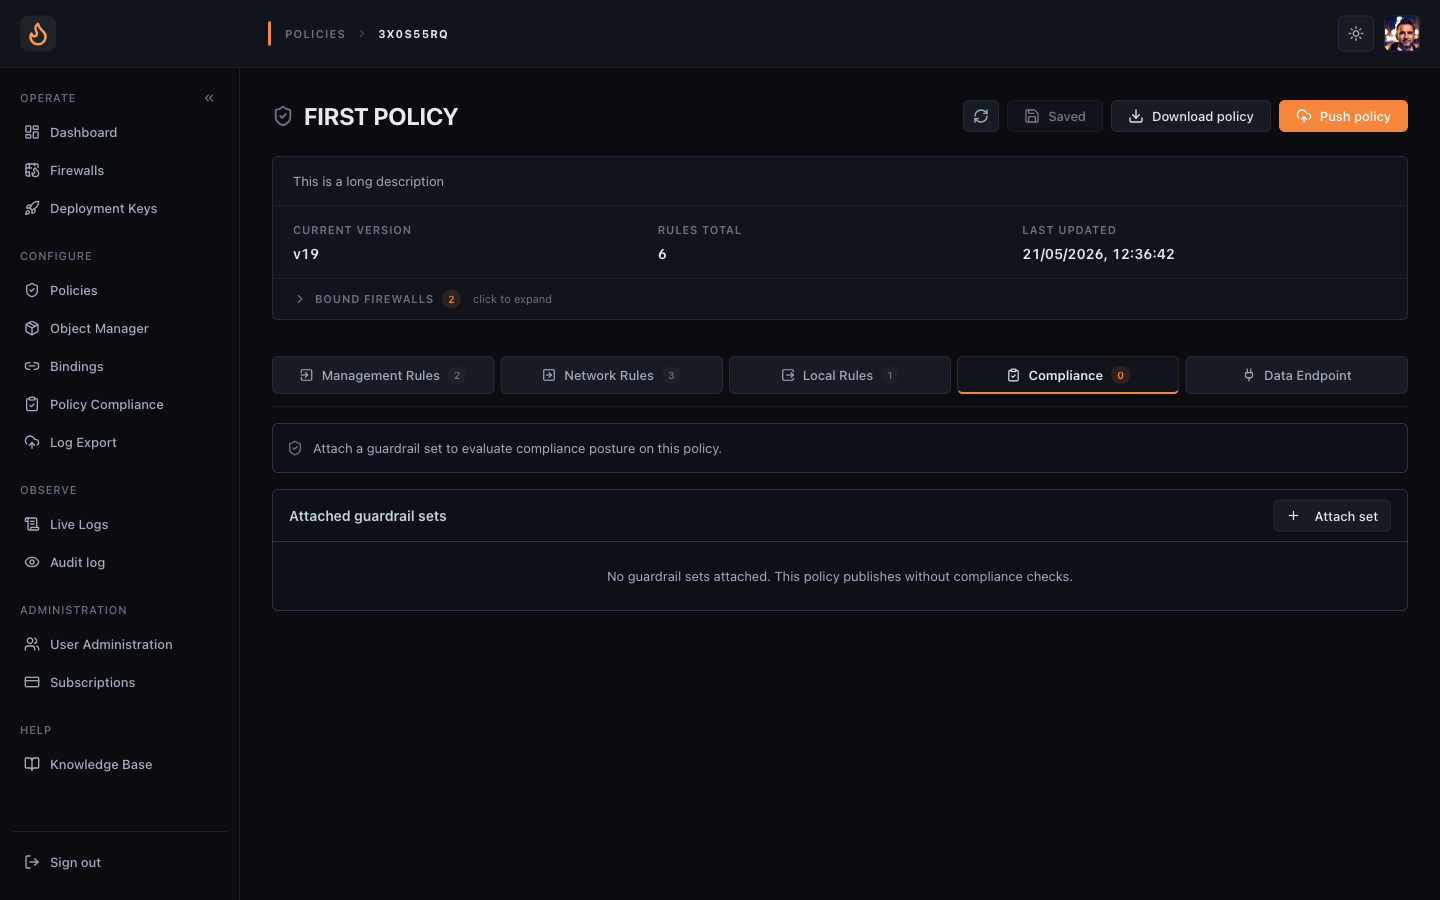
Task: Click the v19 current version value
Action: pyautogui.click(x=306, y=254)
